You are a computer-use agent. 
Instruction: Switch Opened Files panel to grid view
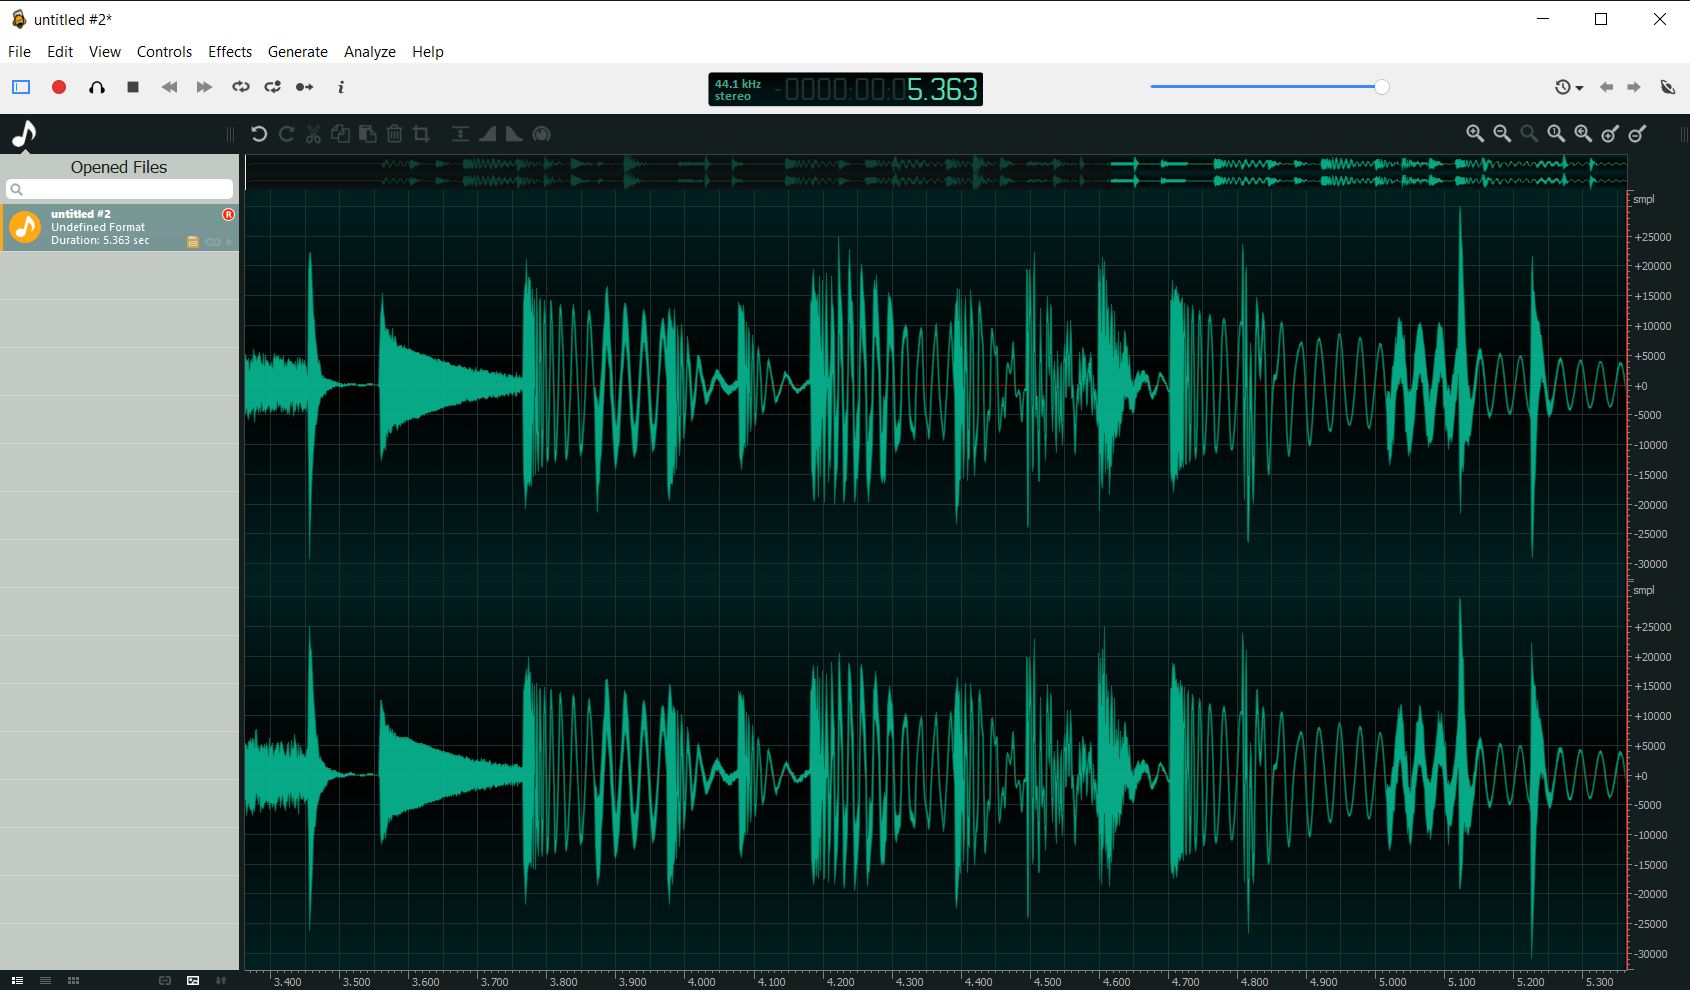pyautogui.click(x=73, y=980)
